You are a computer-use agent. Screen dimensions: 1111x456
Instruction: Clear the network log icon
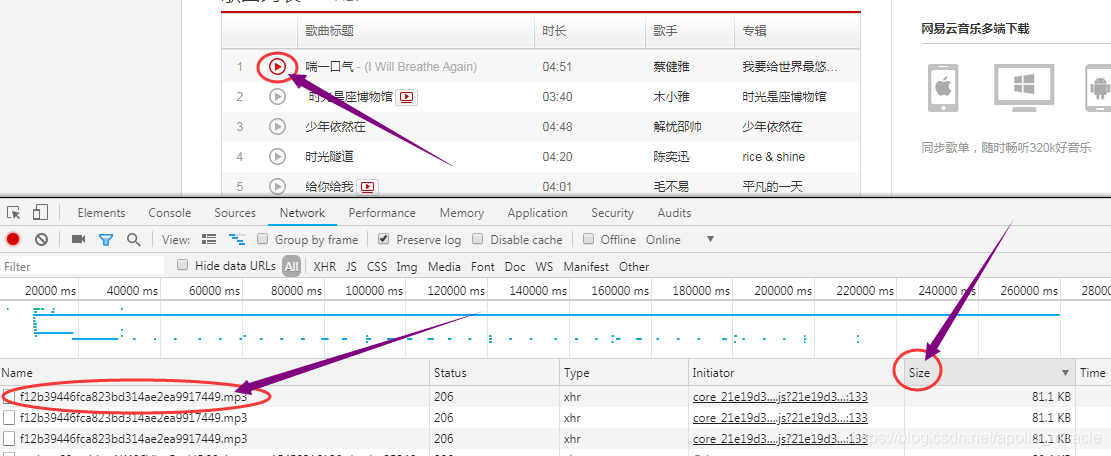tap(41, 239)
